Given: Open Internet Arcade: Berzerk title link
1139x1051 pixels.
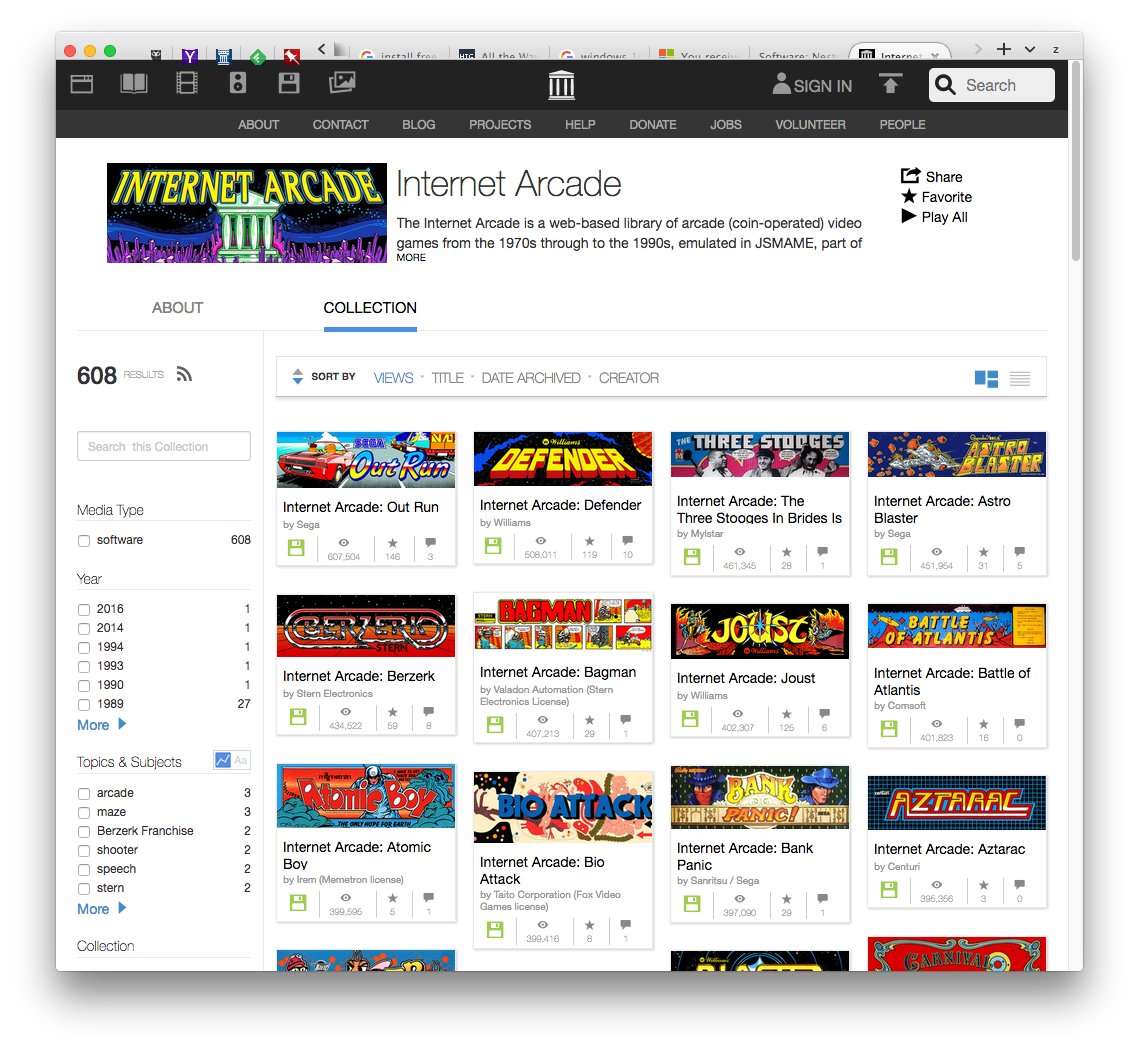Looking at the screenshot, I should pos(359,676).
